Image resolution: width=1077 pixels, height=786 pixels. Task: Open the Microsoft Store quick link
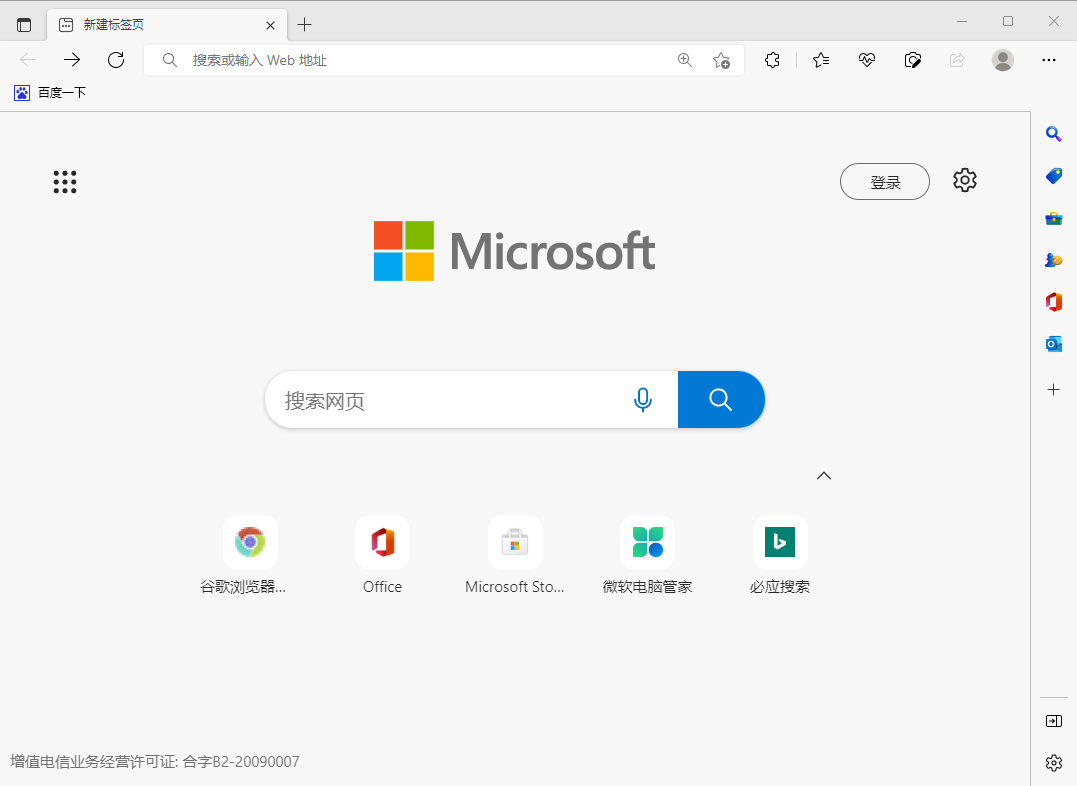(x=515, y=555)
